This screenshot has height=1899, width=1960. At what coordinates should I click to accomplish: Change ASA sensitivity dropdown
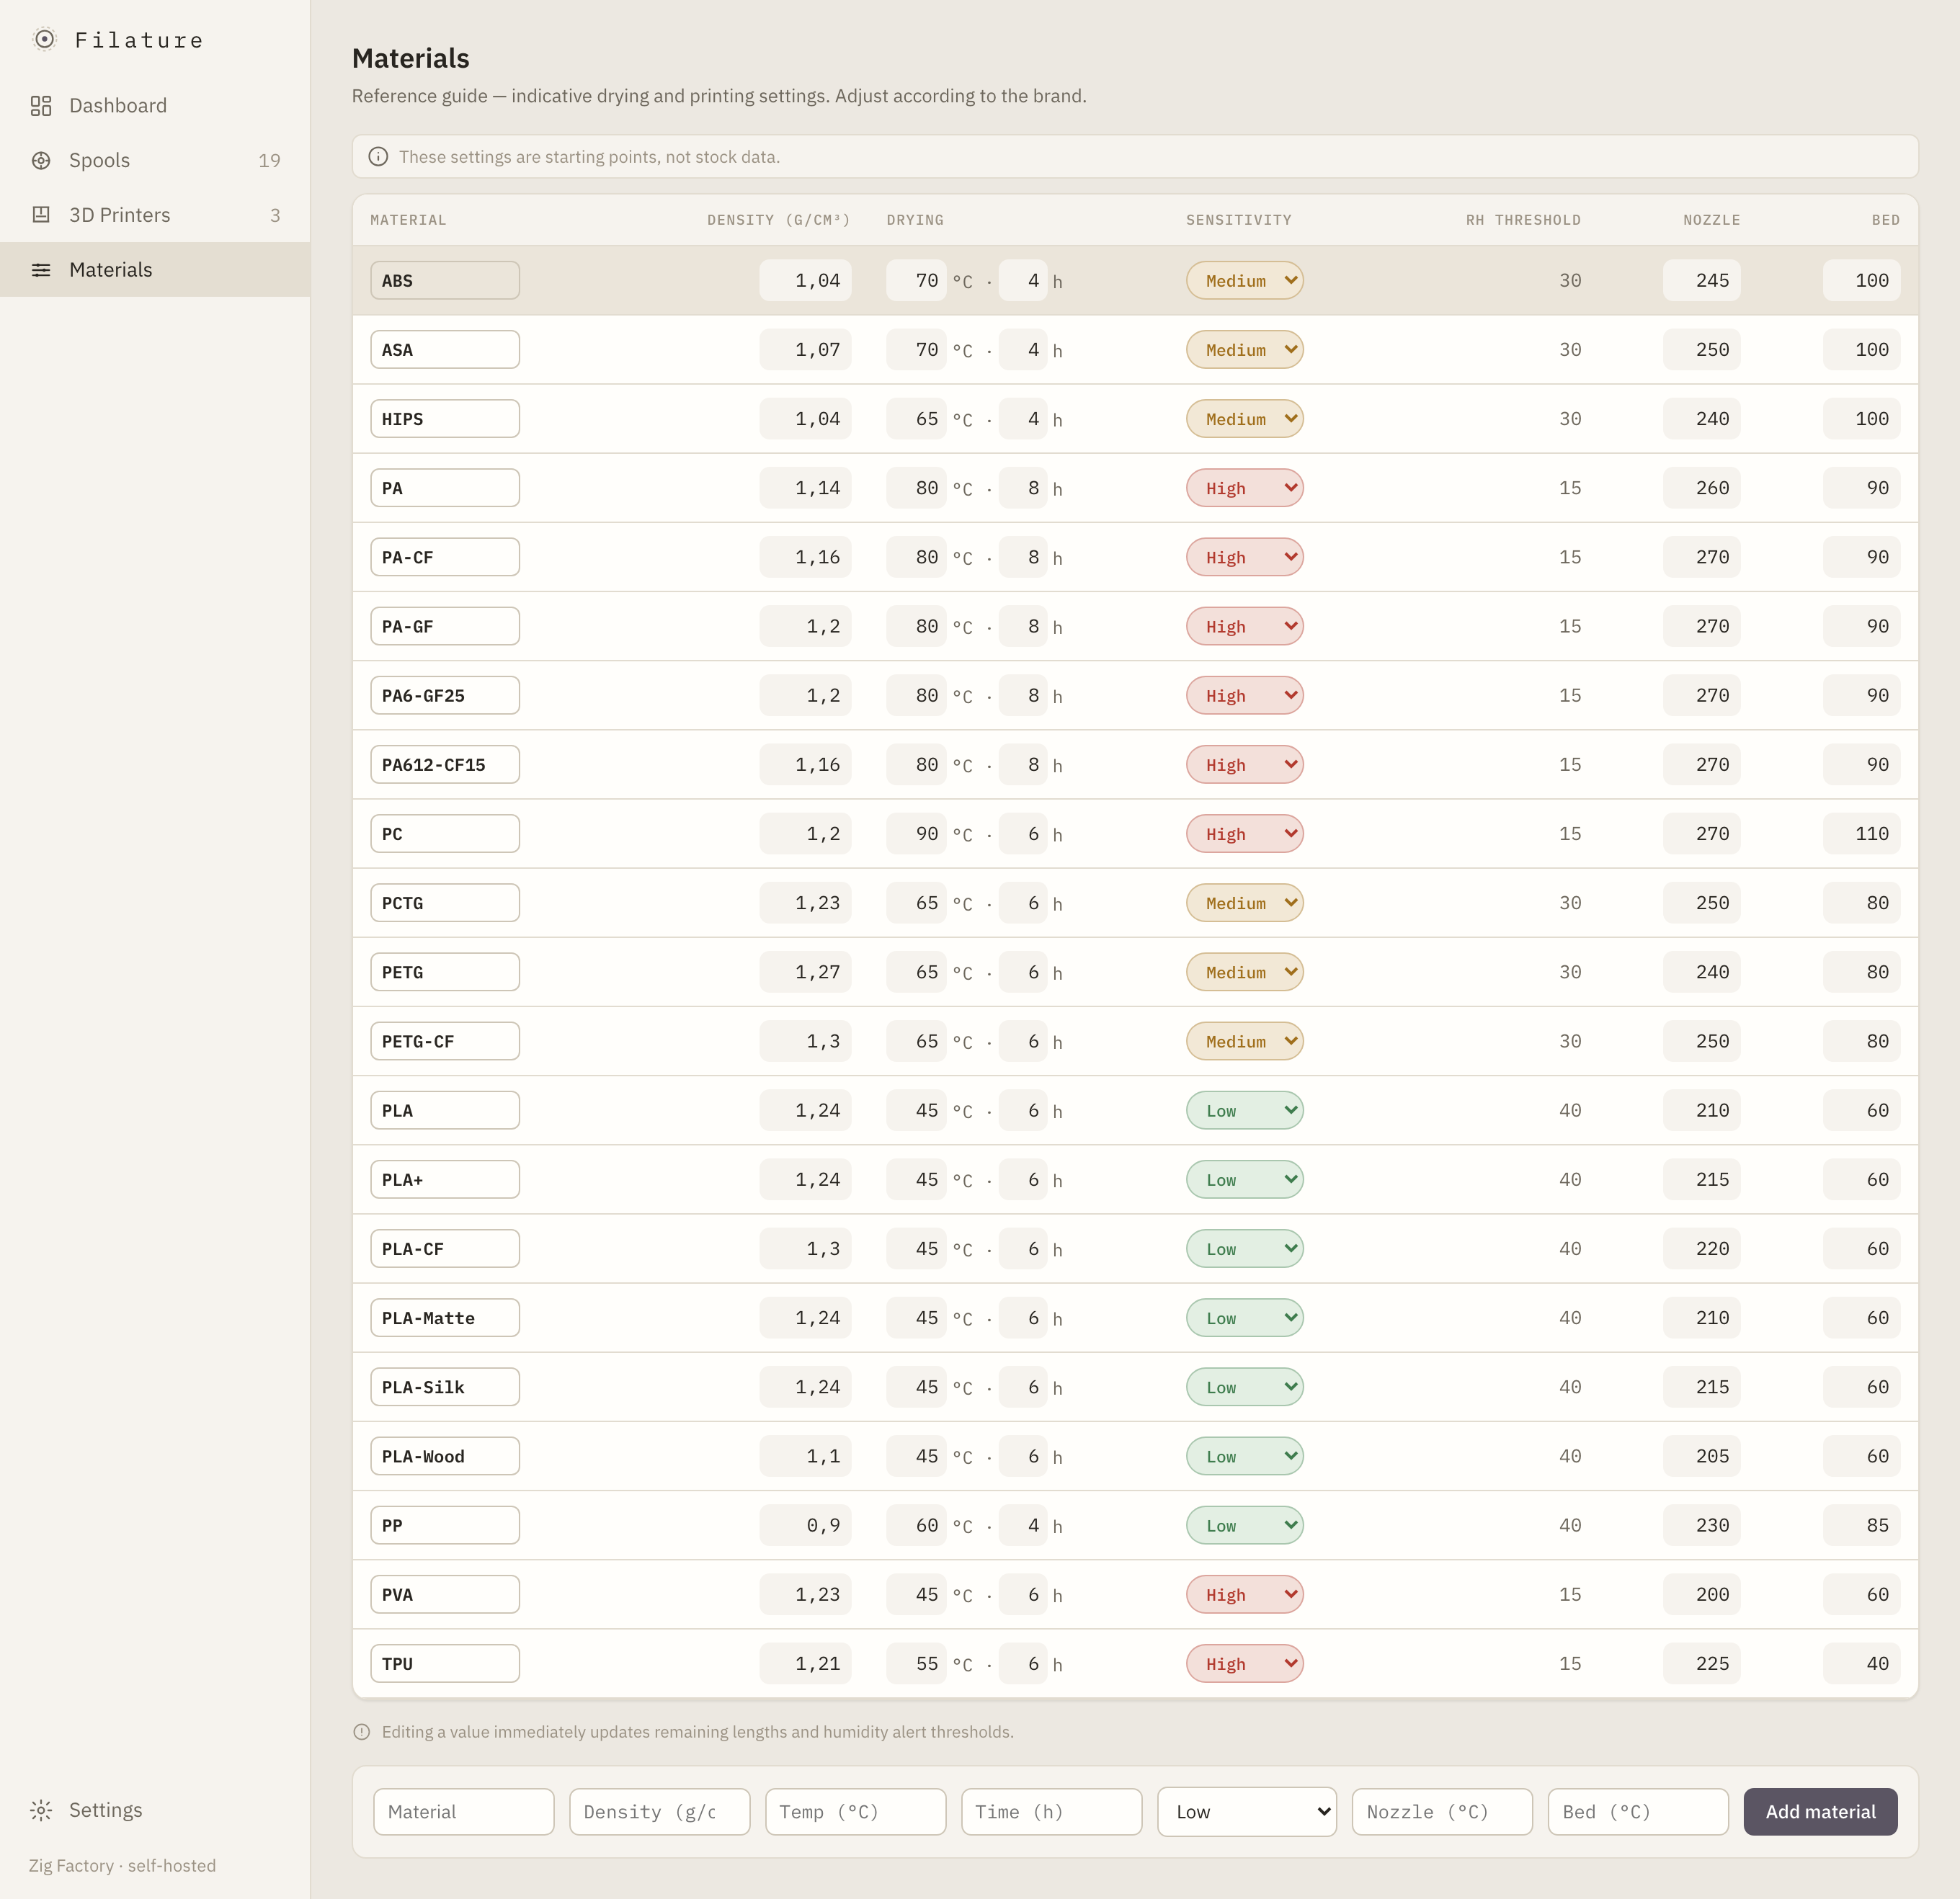pyautogui.click(x=1244, y=350)
